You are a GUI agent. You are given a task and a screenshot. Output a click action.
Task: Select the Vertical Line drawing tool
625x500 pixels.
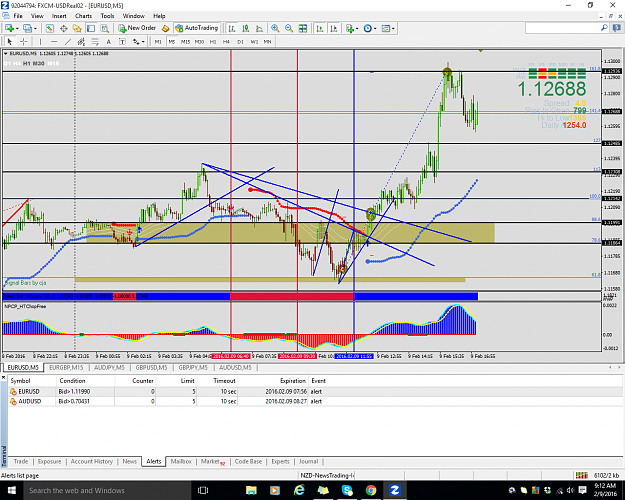40,41
